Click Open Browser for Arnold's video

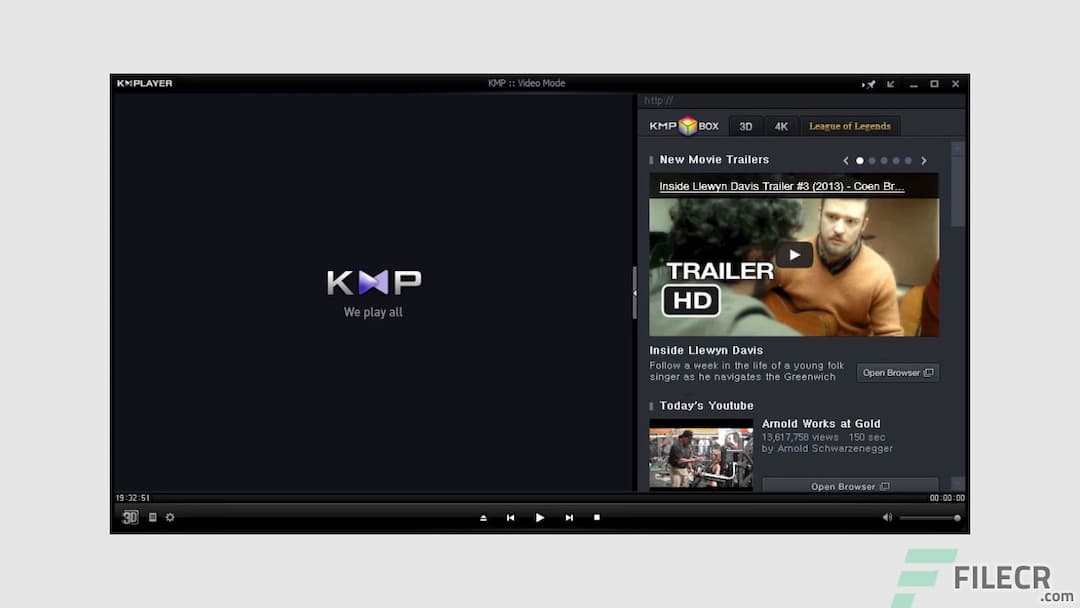point(849,486)
